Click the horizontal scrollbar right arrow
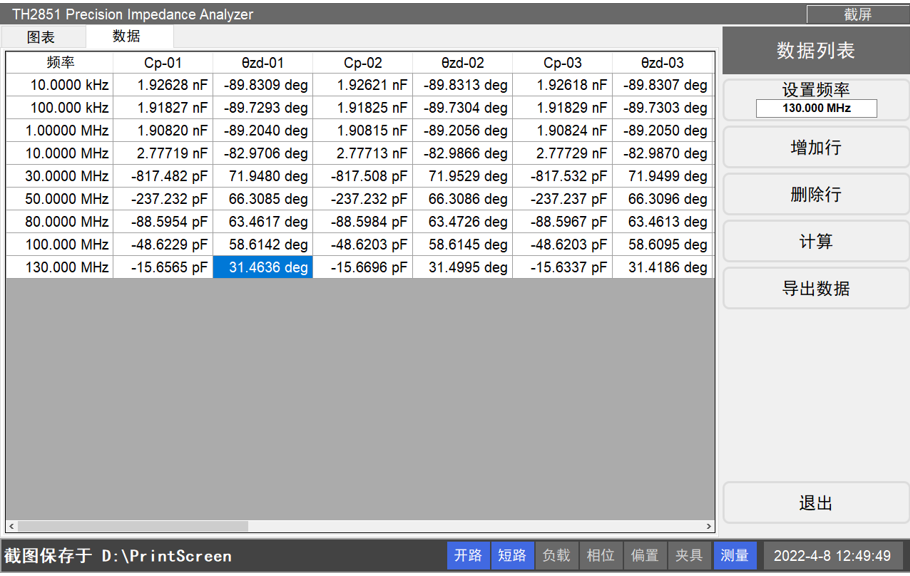910x576 pixels. [x=710, y=526]
